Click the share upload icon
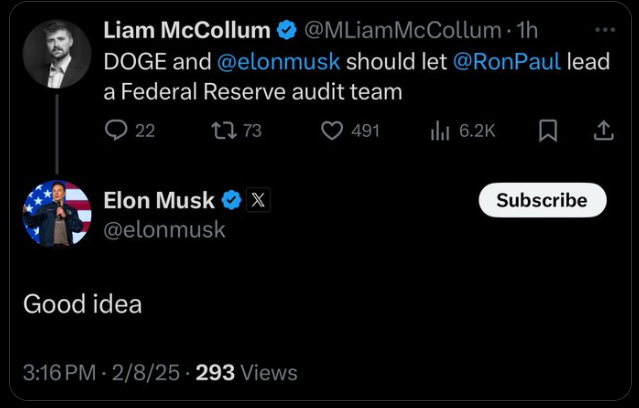Viewport: 639px width, 408px height. (x=603, y=130)
